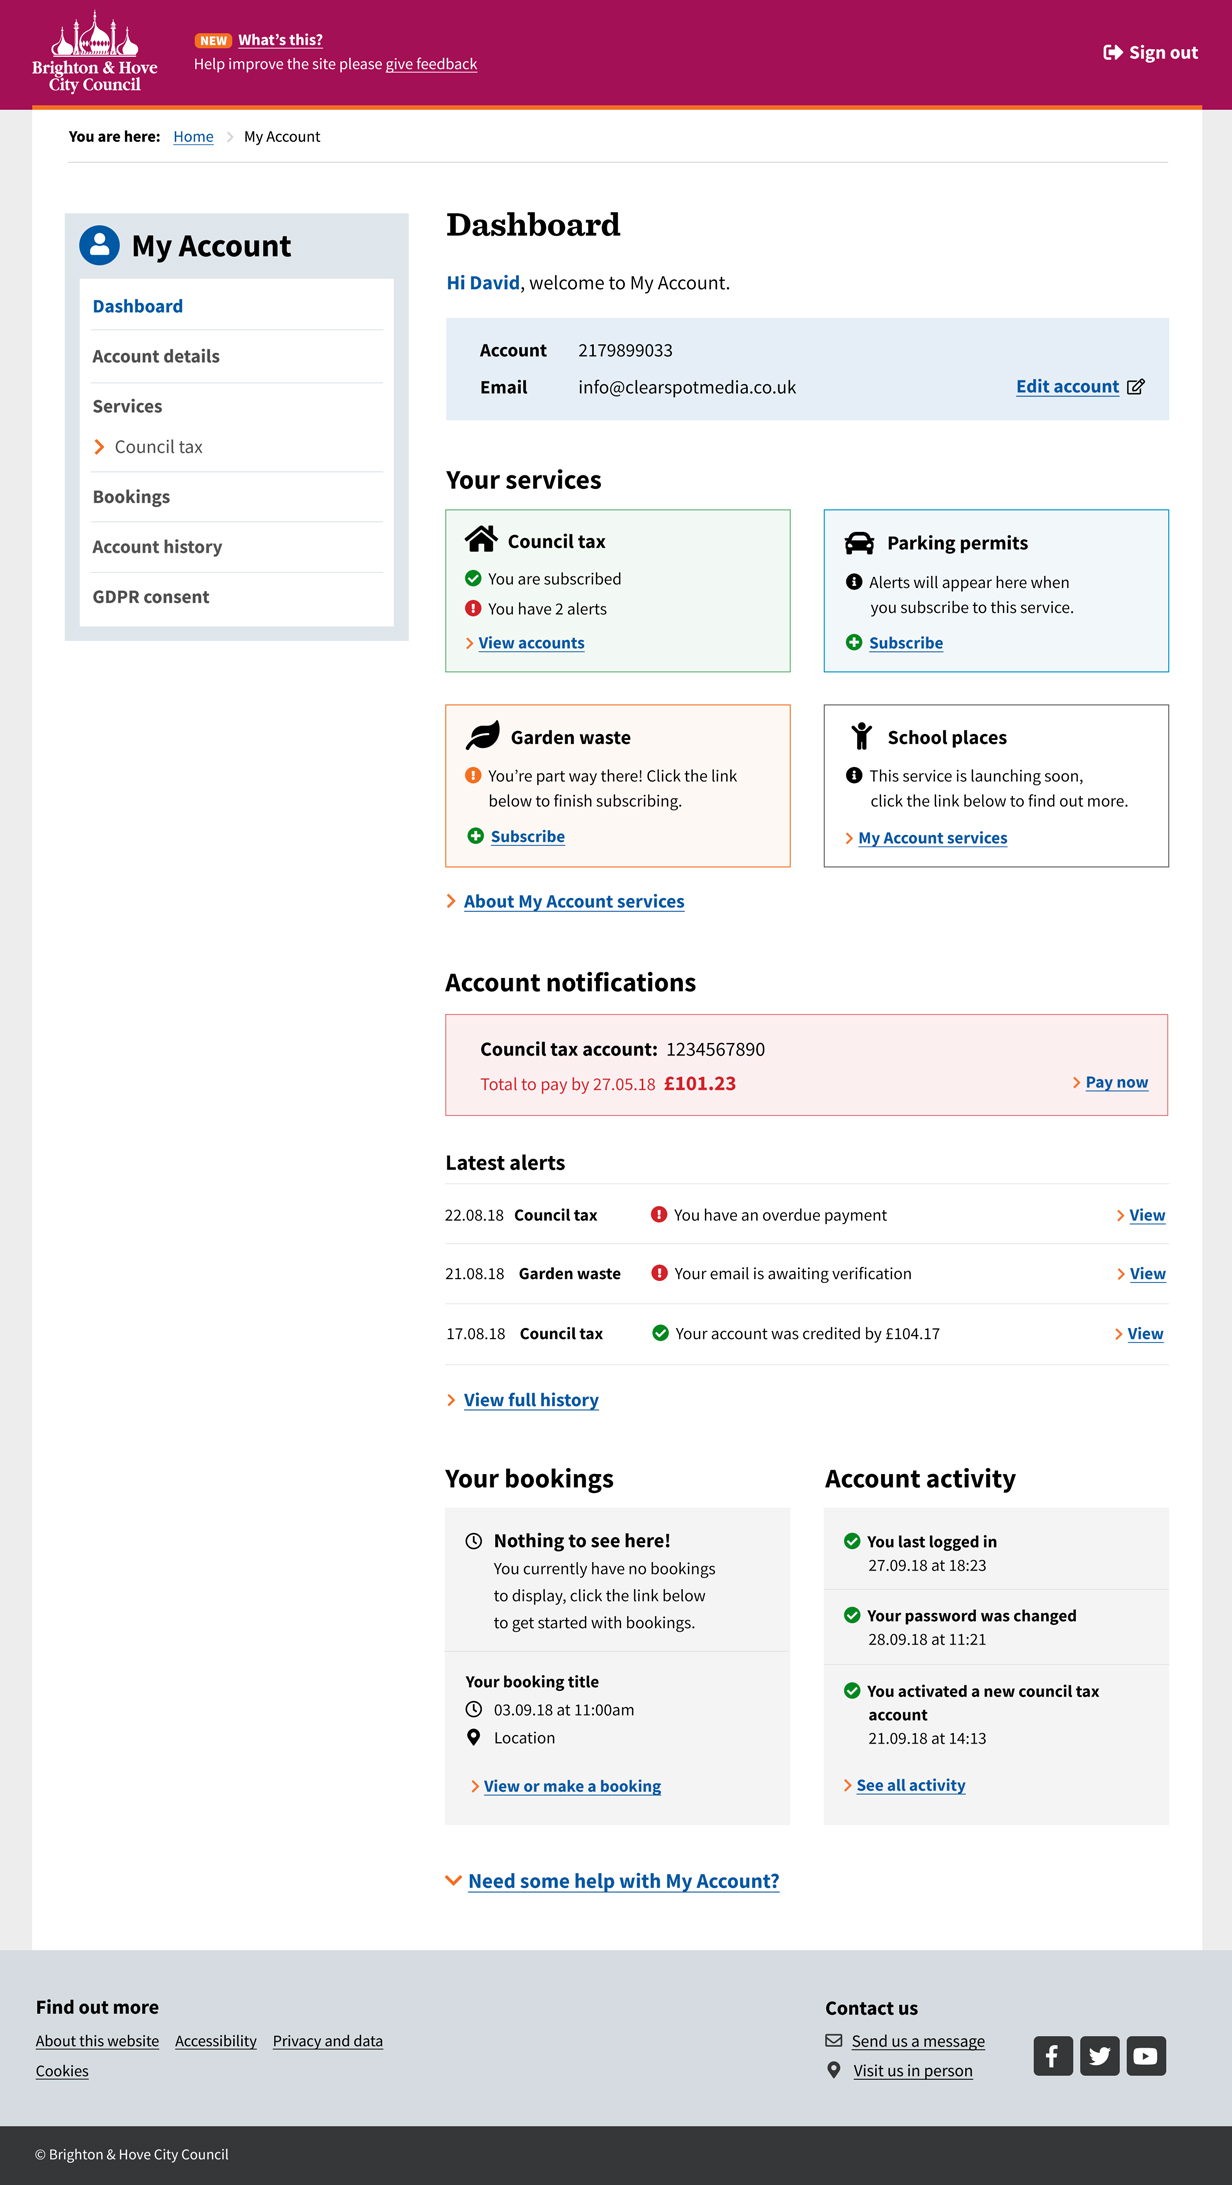Image resolution: width=1232 pixels, height=2185 pixels.
Task: Click Pay now for council tax
Action: point(1116,1082)
